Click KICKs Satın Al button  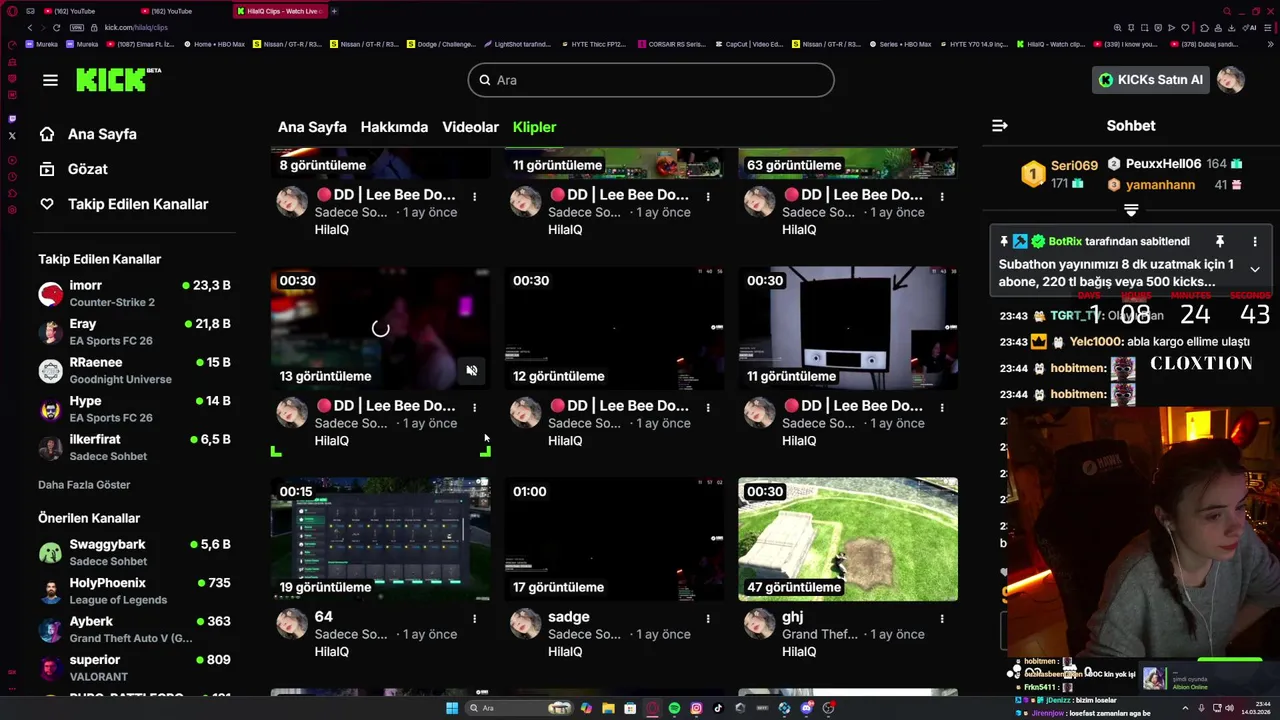click(1150, 80)
